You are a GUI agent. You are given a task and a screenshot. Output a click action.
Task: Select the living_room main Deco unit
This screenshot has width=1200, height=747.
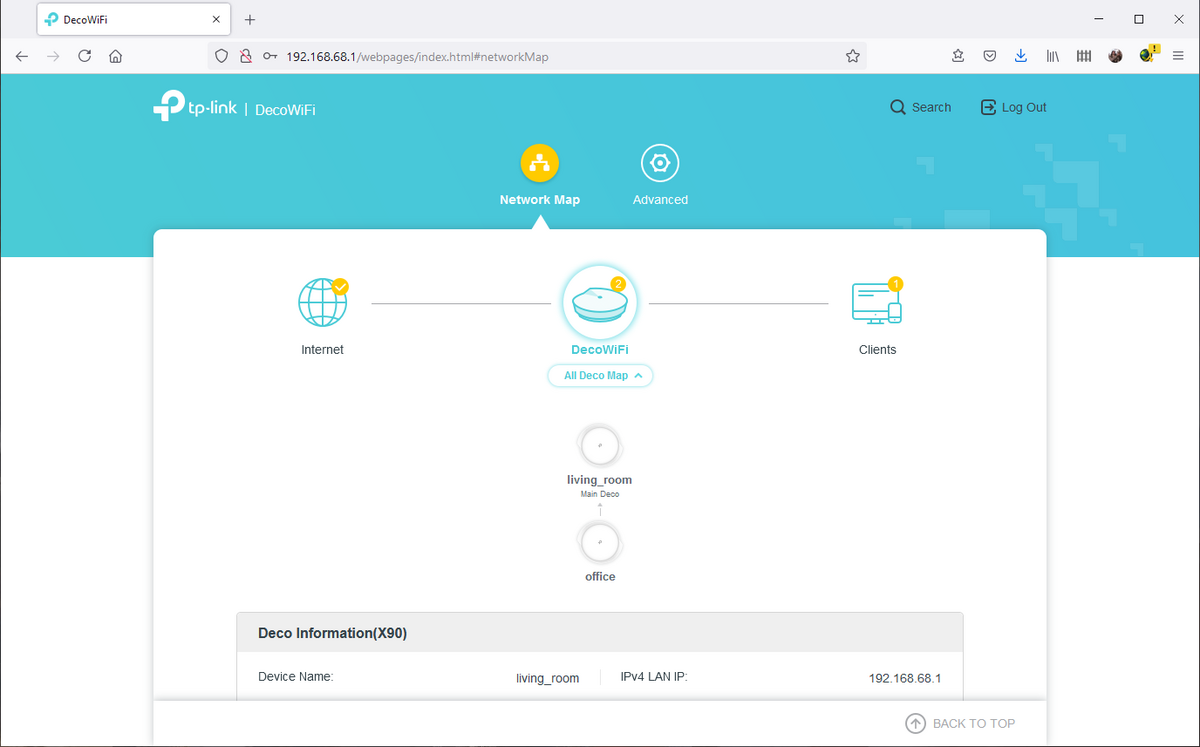[600, 446]
